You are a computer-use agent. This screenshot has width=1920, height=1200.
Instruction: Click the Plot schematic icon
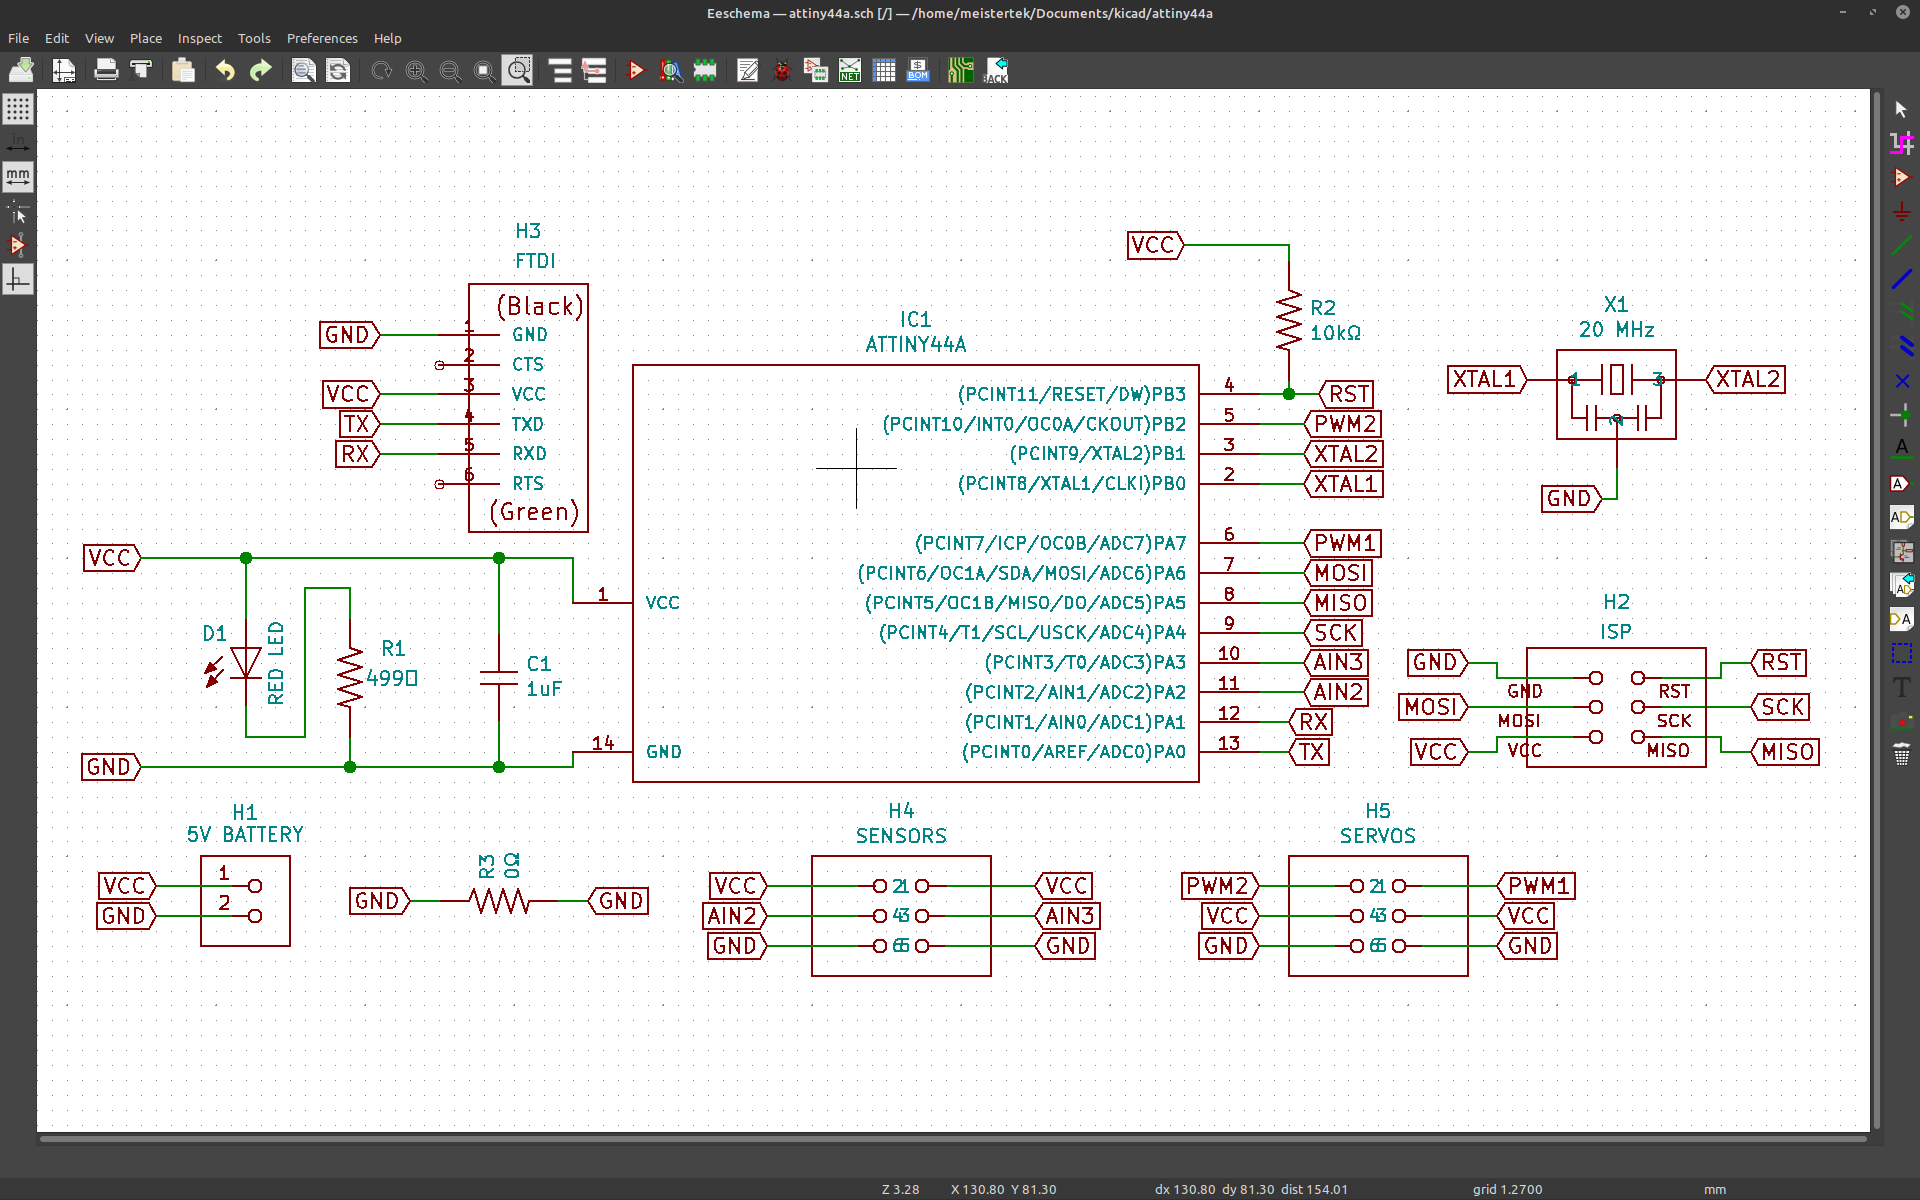141,70
